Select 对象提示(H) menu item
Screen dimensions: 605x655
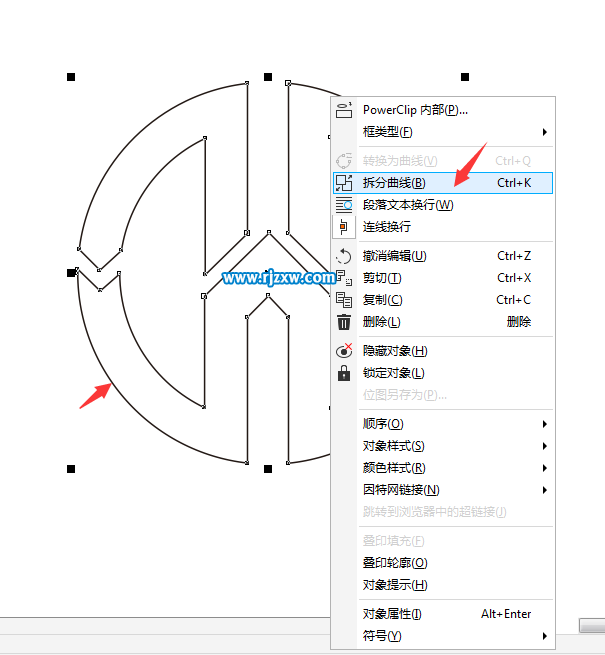click(x=443, y=585)
